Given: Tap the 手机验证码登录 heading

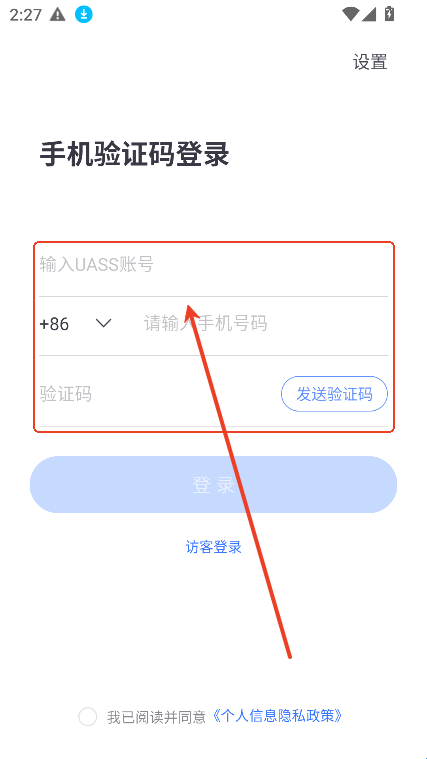Looking at the screenshot, I should click(135, 155).
